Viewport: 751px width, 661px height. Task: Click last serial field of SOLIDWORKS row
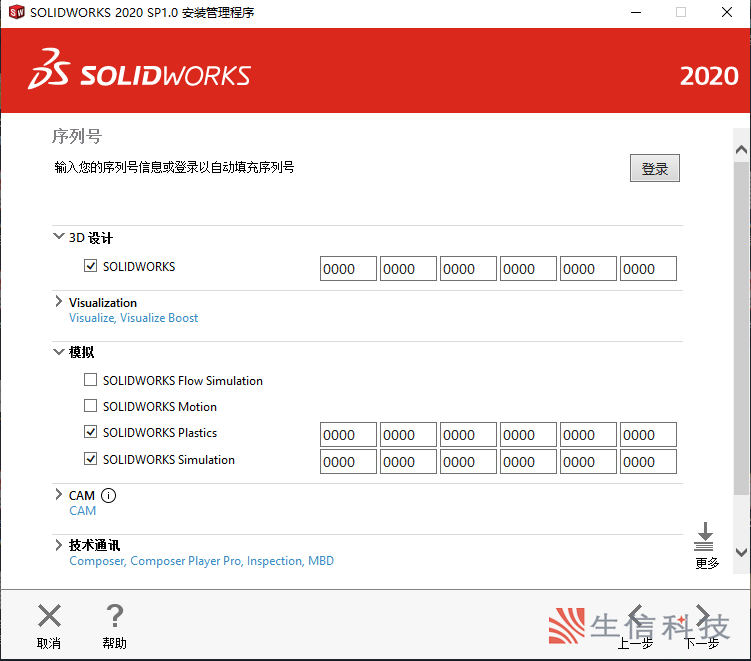(648, 269)
